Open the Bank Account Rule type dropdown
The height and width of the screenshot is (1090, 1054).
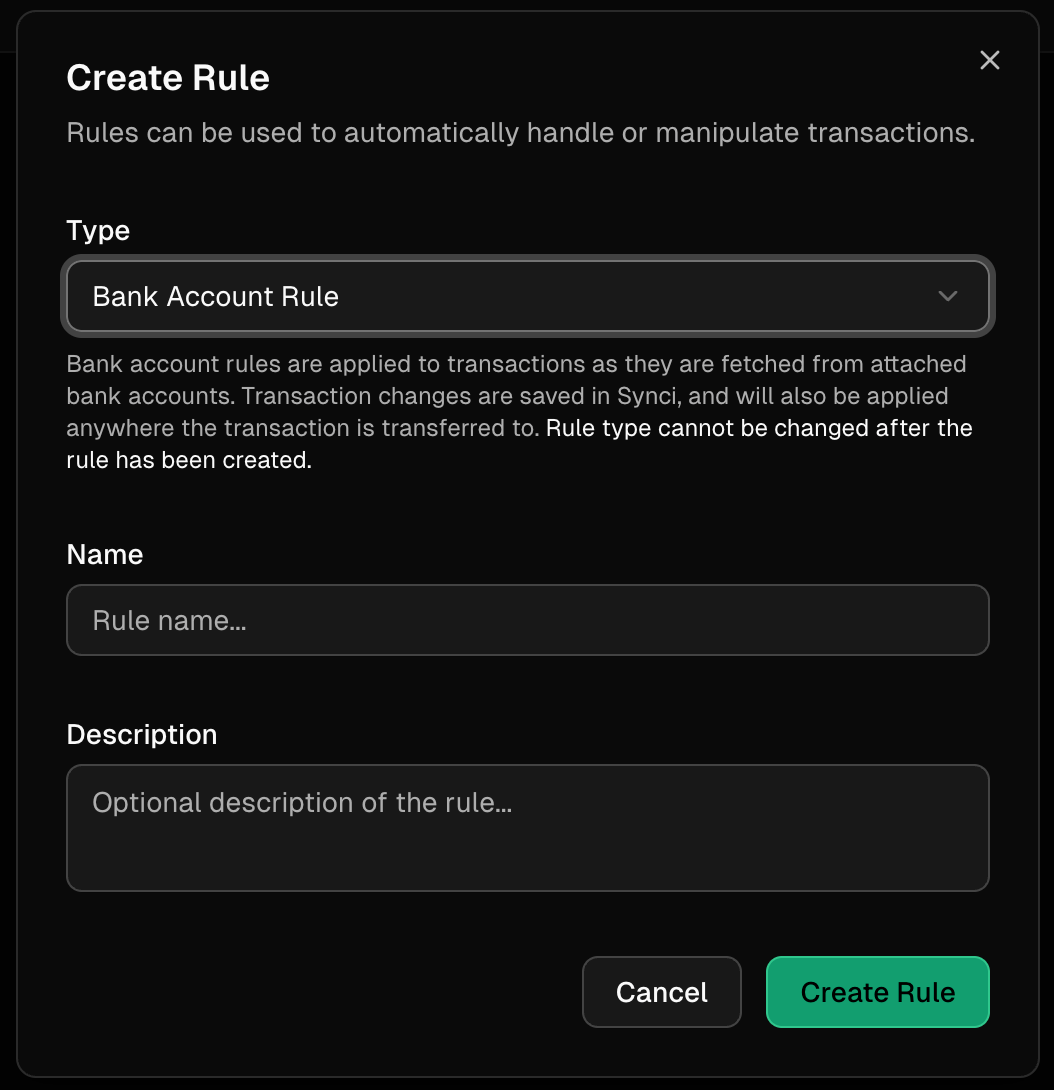tap(528, 296)
